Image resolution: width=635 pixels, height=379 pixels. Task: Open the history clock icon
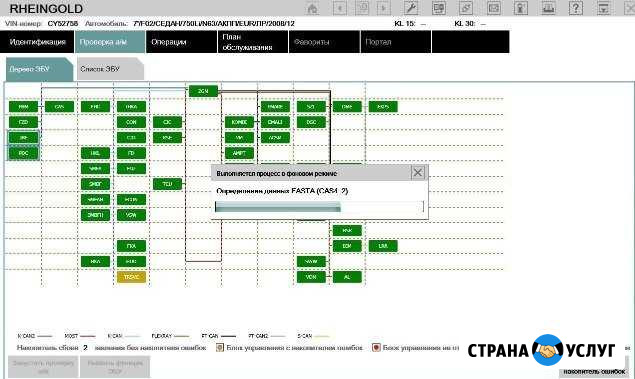point(362,9)
